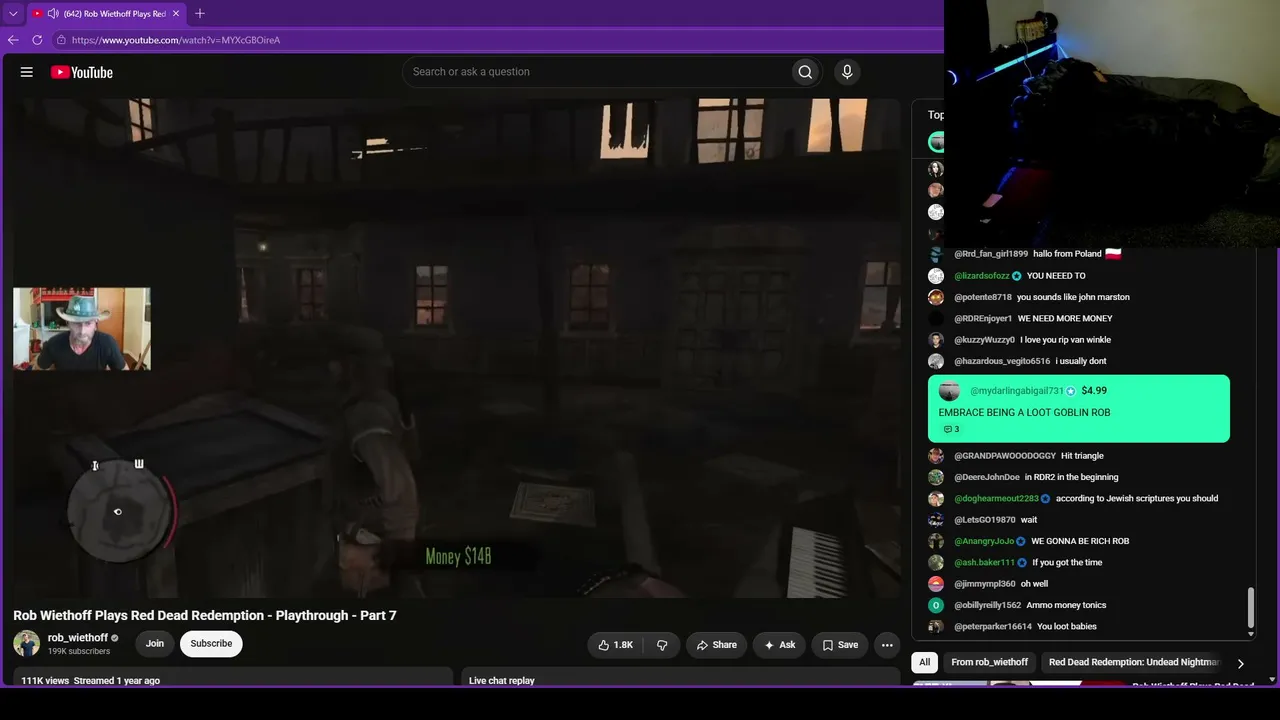Image resolution: width=1280 pixels, height=720 pixels.
Task: Click the magnifier search button
Action: click(805, 72)
